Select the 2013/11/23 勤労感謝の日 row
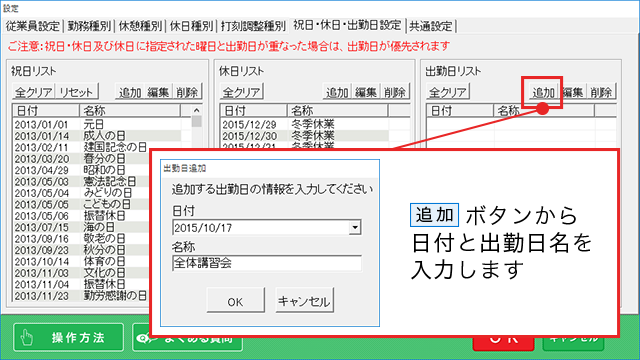 coord(82,296)
